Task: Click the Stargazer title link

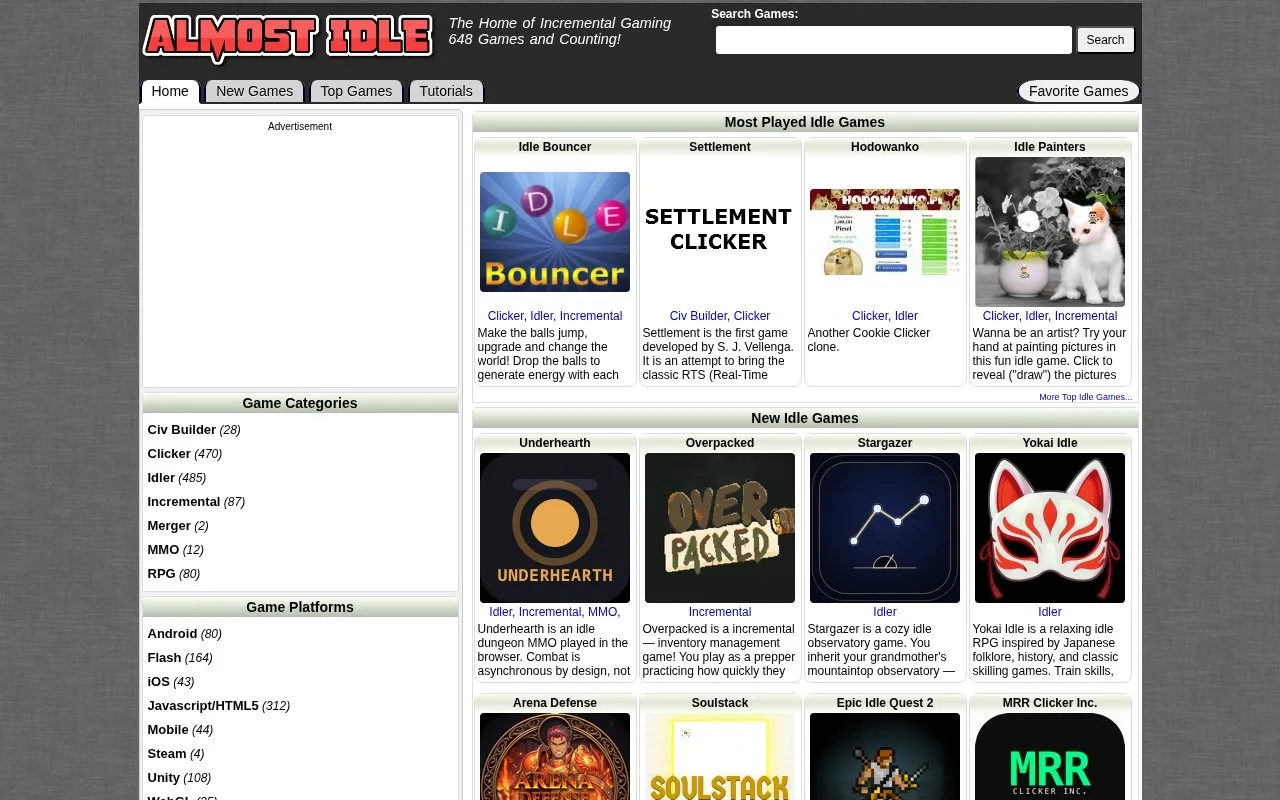Action: (885, 443)
